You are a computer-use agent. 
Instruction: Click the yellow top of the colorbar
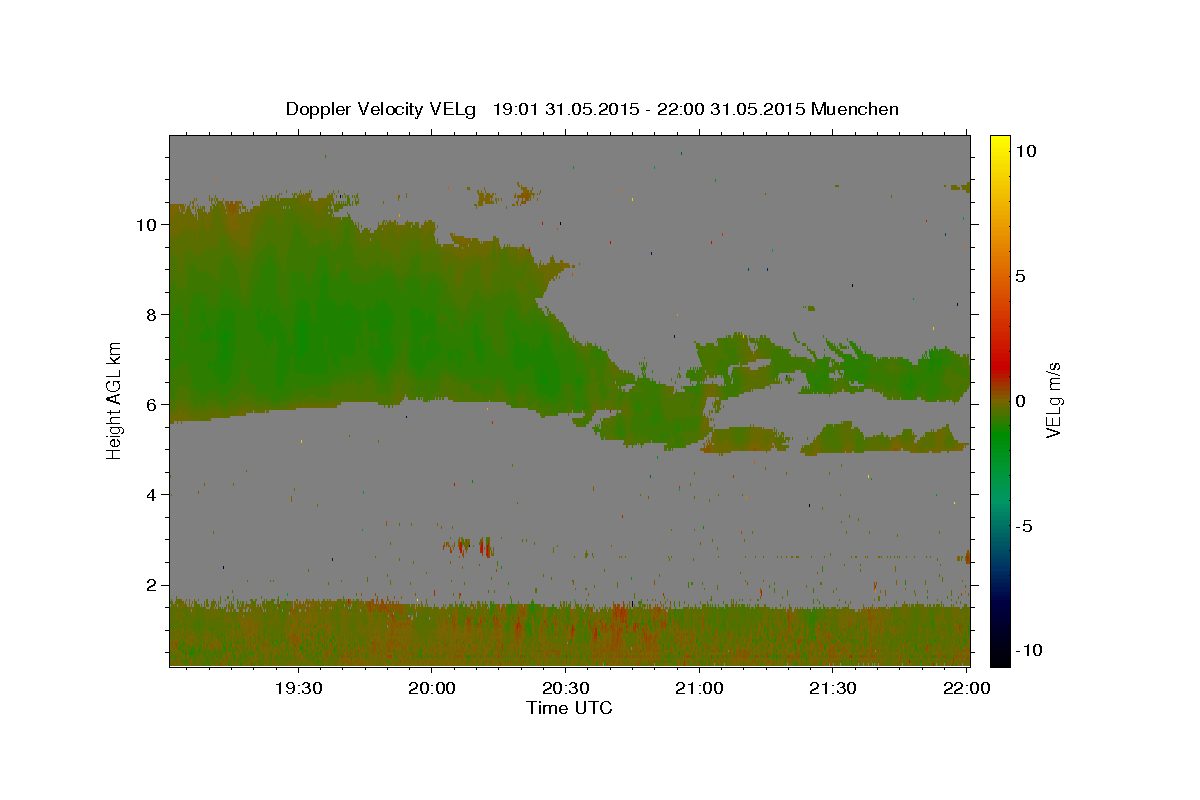pos(1000,145)
